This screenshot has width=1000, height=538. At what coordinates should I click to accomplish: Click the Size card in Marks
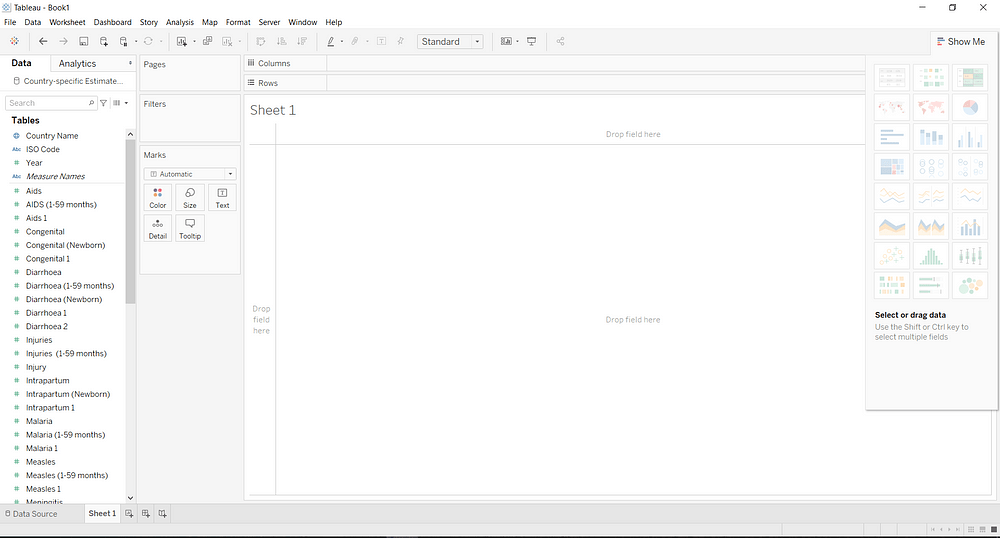coord(190,197)
